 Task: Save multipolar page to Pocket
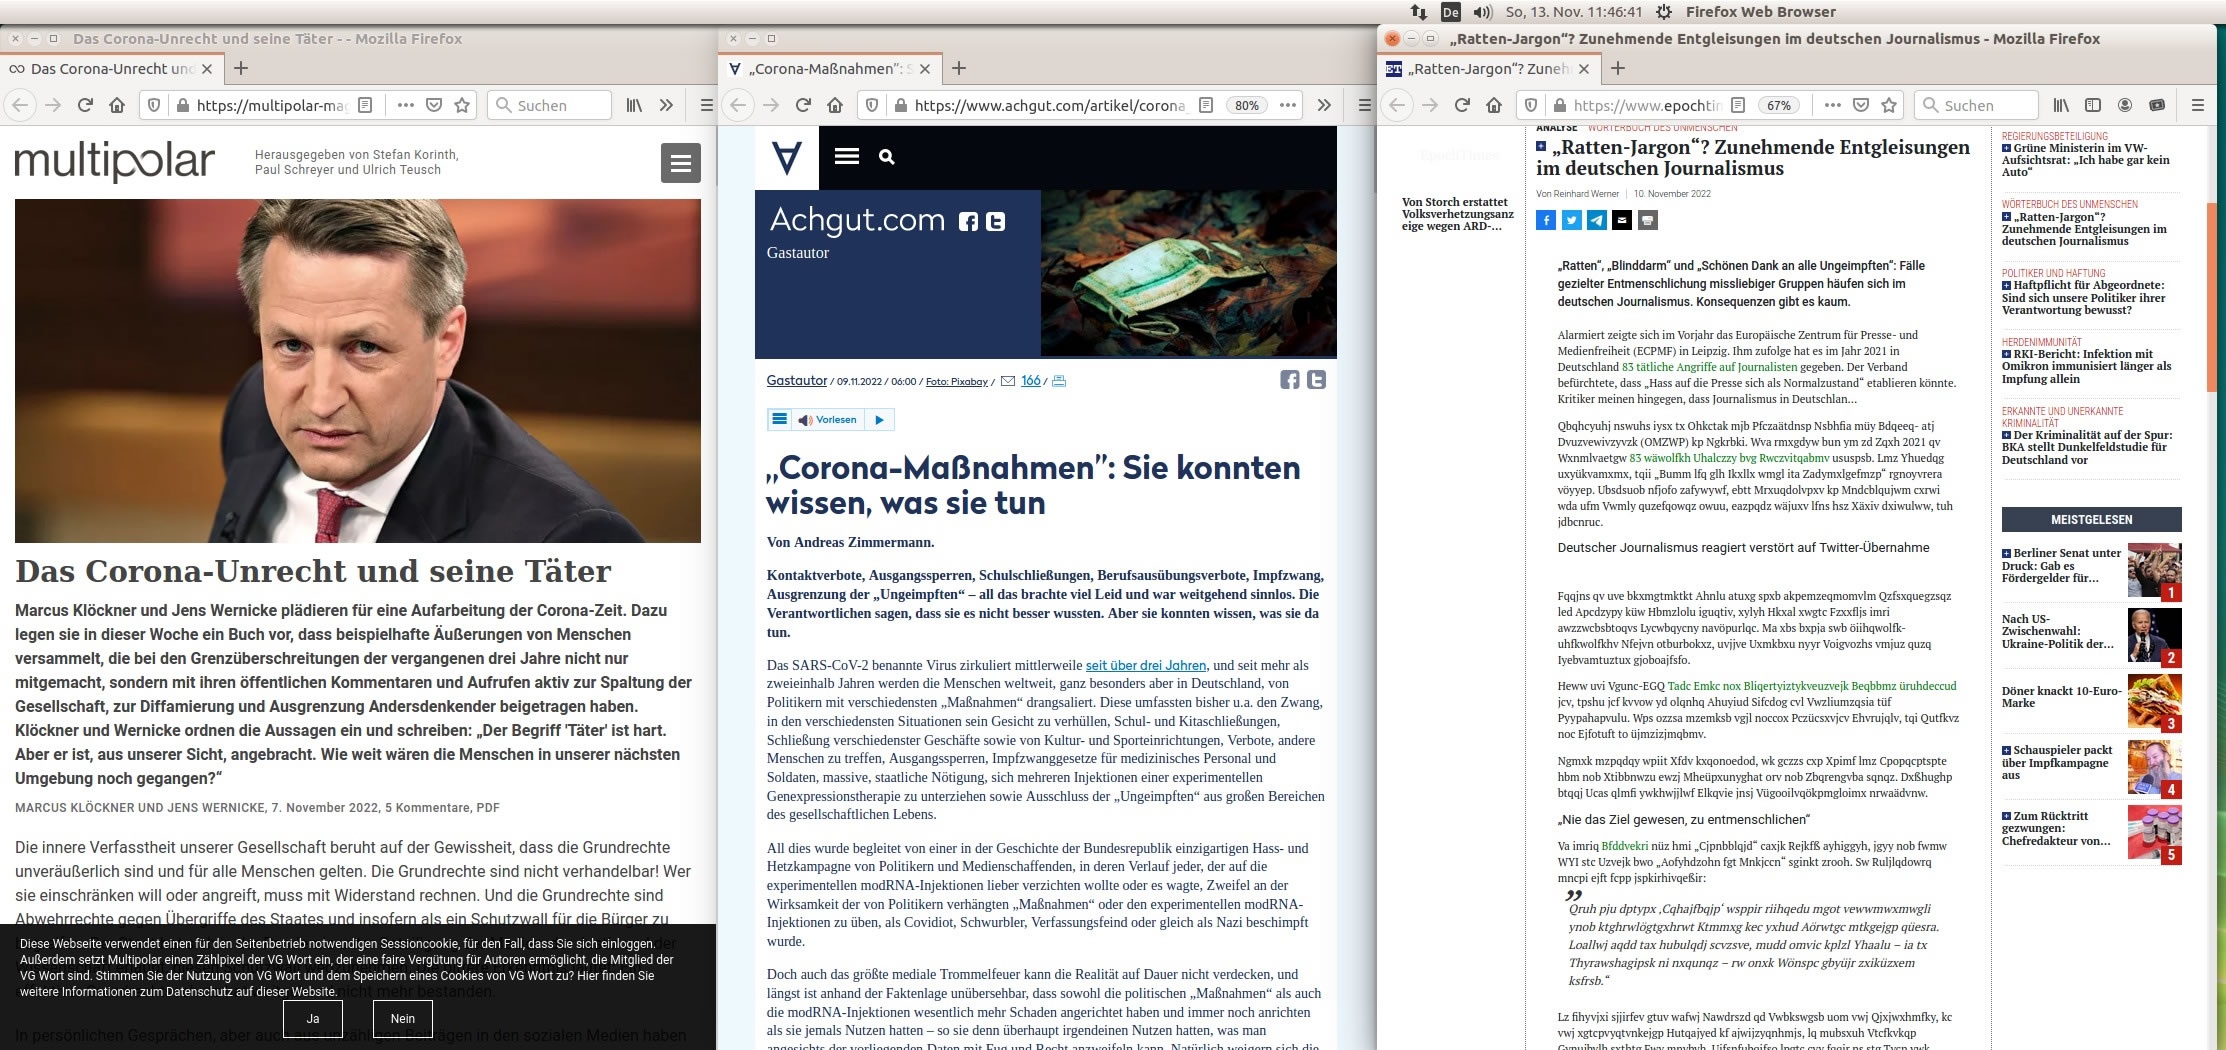(434, 105)
